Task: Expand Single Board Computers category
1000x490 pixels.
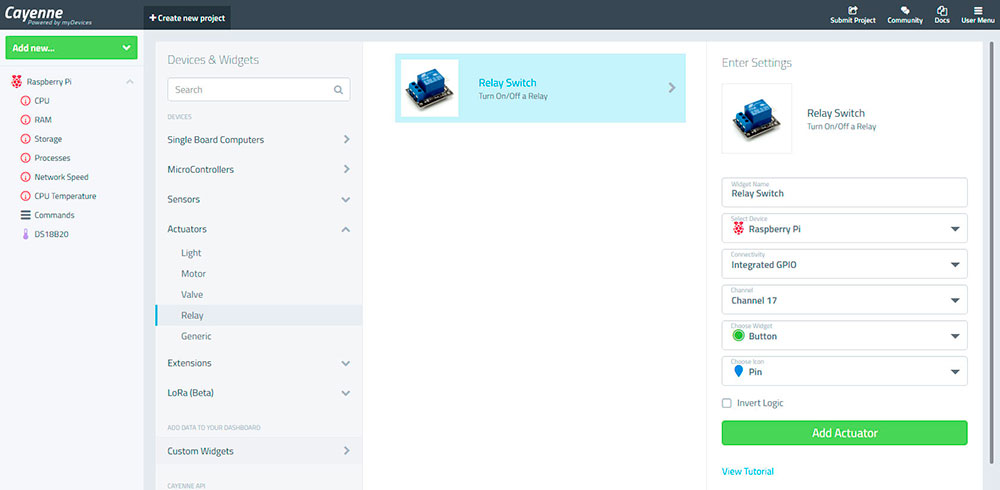Action: [x=258, y=139]
